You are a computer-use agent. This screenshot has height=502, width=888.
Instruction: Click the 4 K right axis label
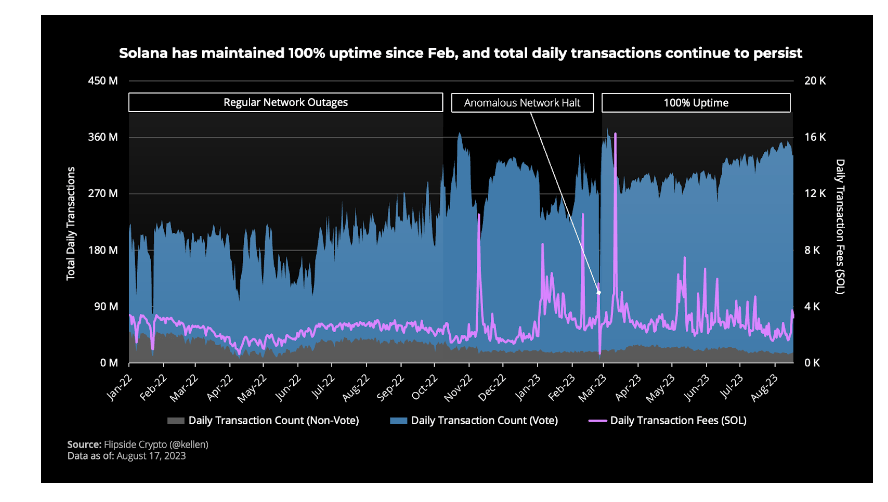click(812, 307)
